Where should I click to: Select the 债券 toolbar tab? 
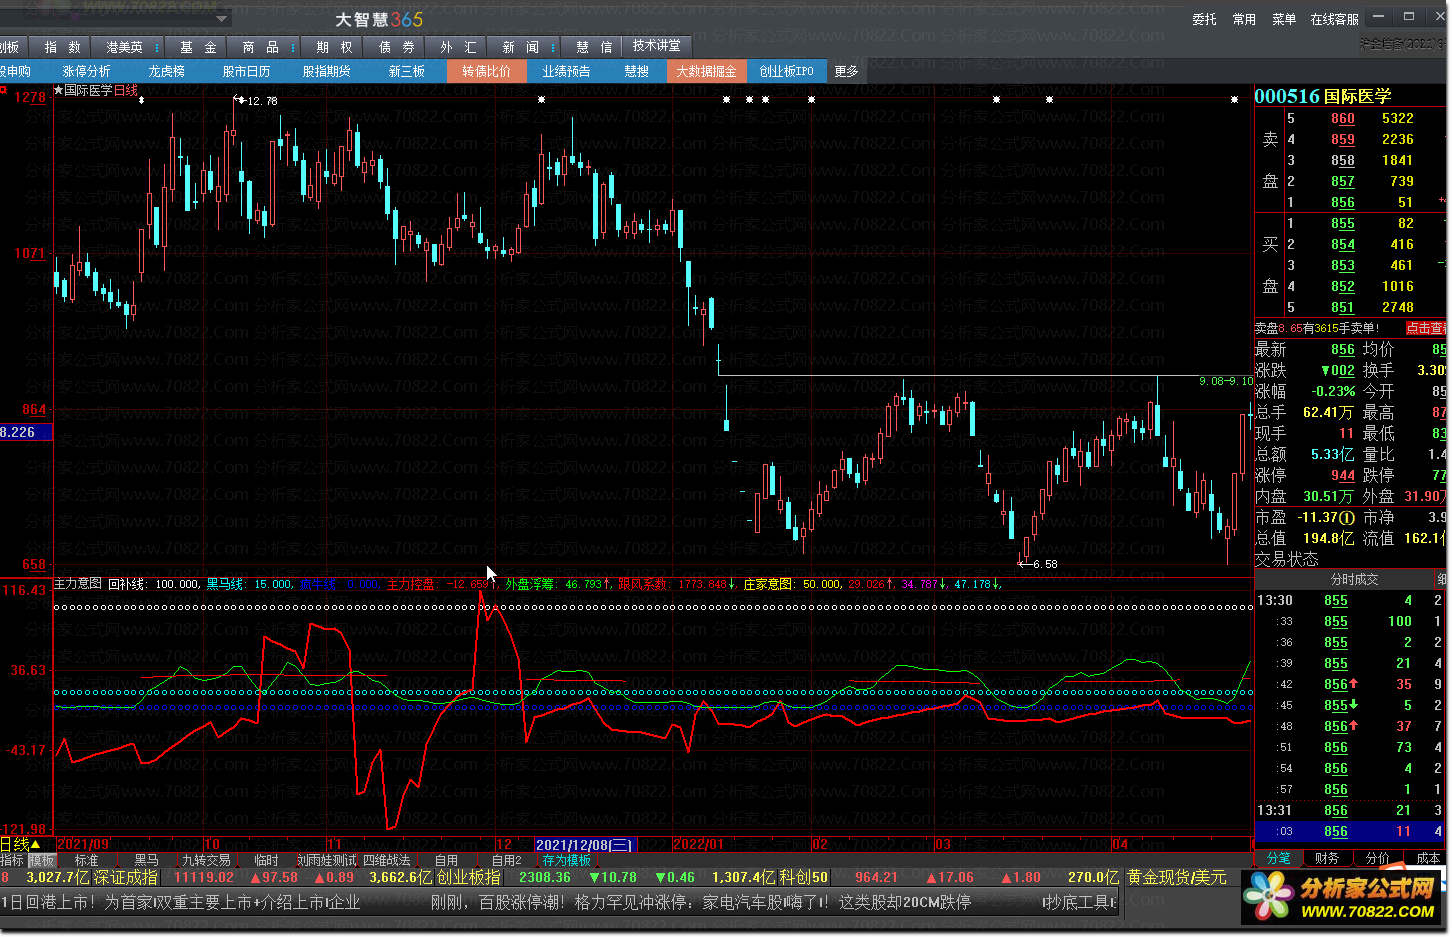pos(396,47)
